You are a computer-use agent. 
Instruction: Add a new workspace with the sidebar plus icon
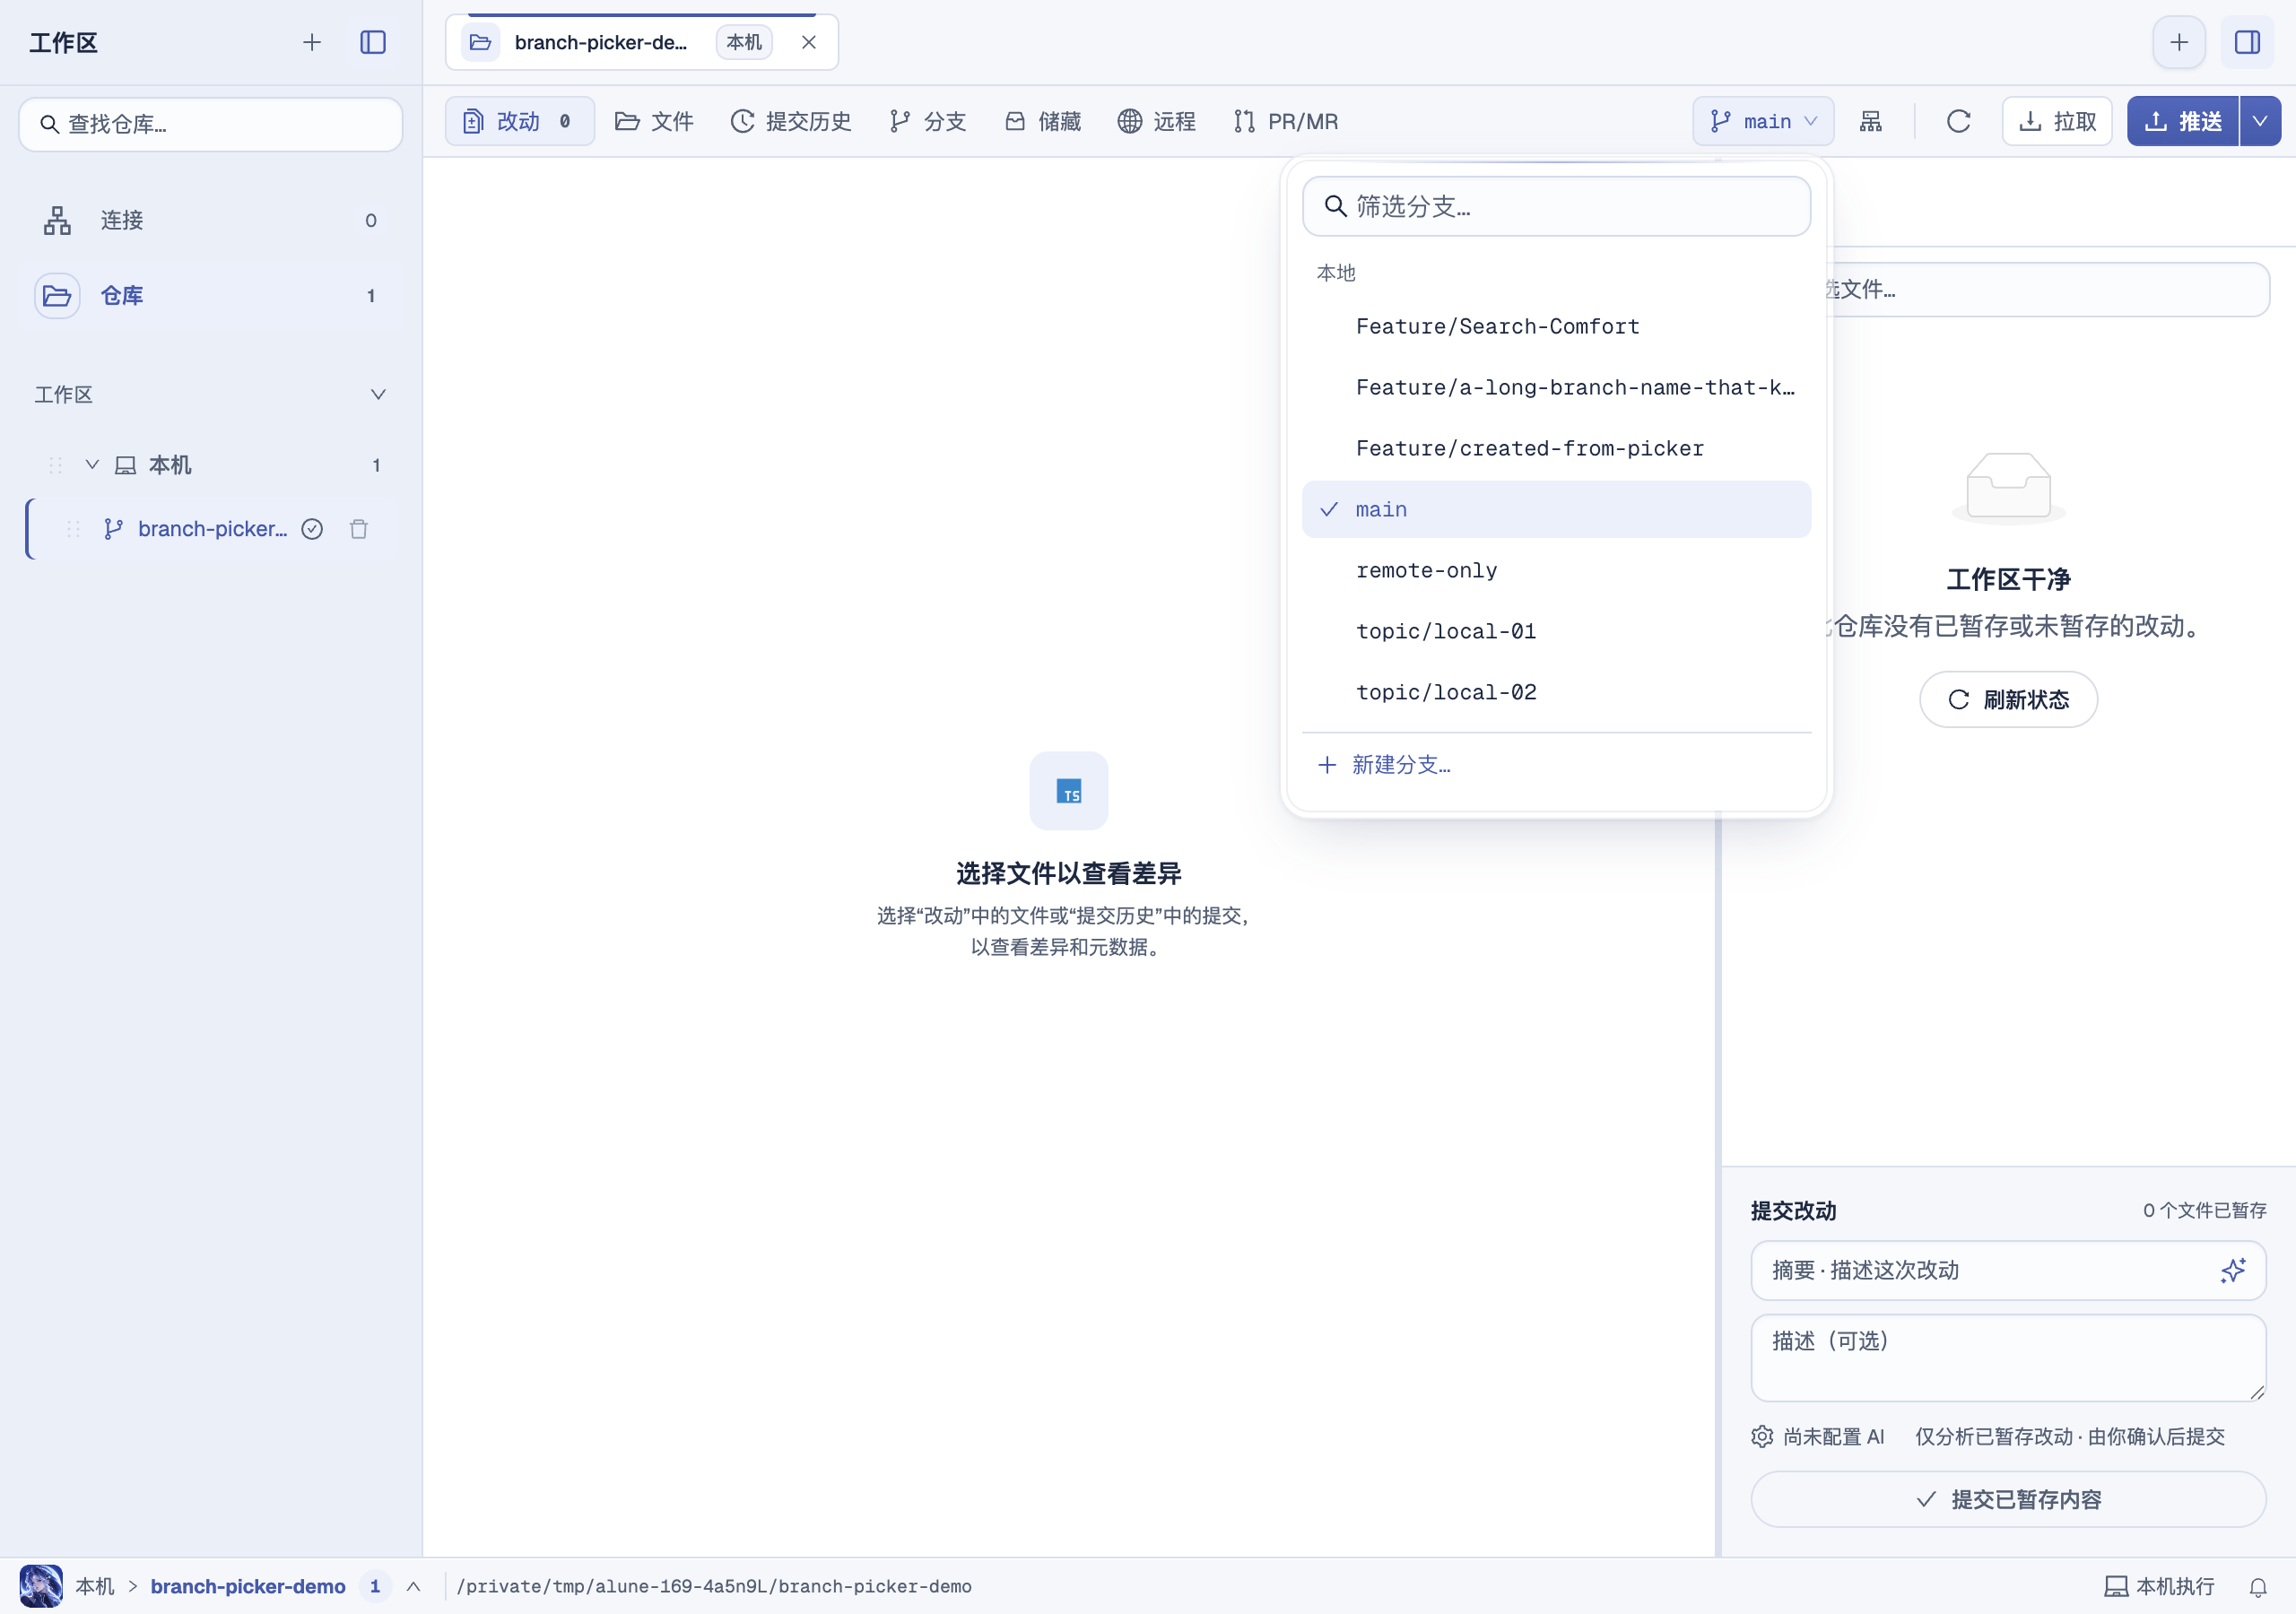pos(312,42)
